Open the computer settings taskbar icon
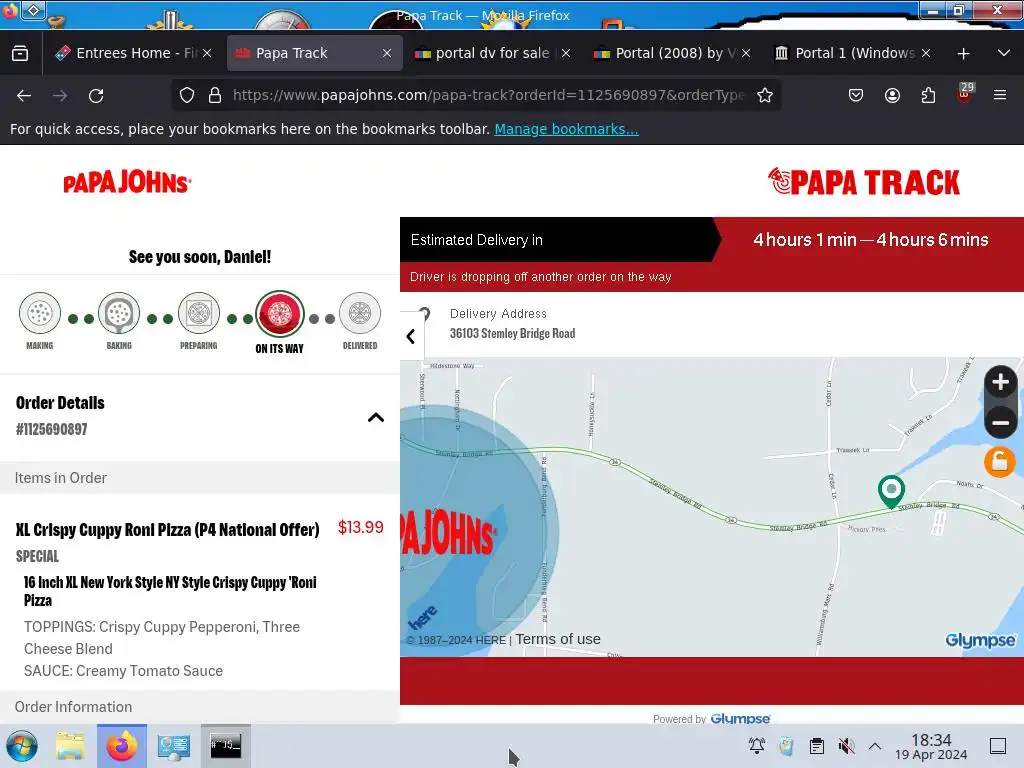Viewport: 1024px width, 768px height. (x=174, y=746)
